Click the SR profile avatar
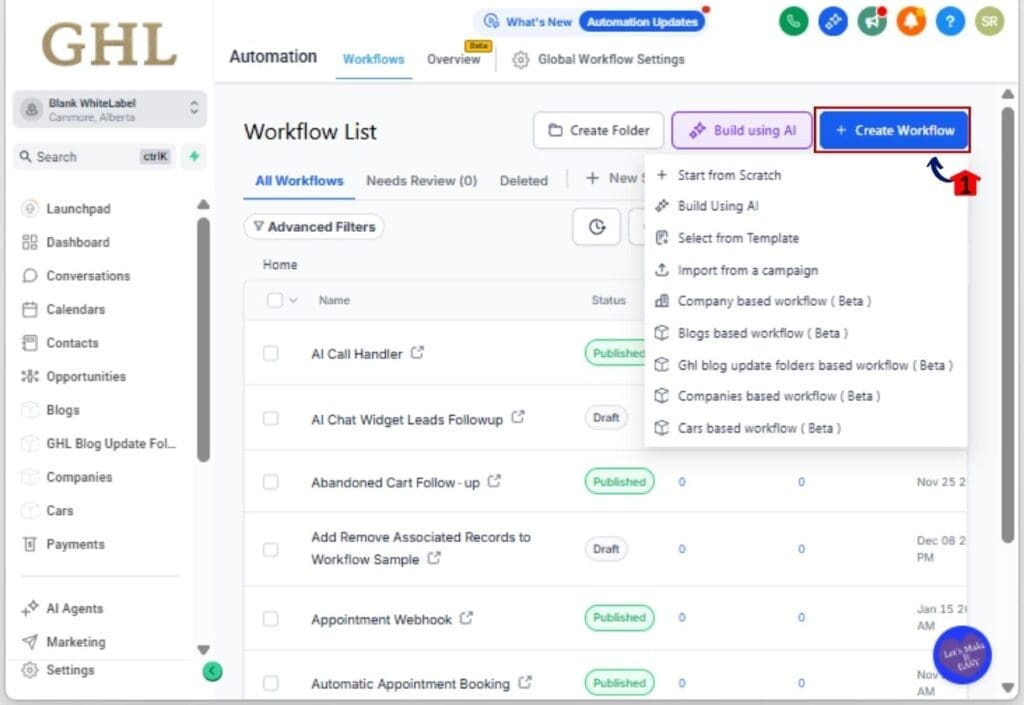Viewport: 1024px width, 705px height. [x=988, y=21]
